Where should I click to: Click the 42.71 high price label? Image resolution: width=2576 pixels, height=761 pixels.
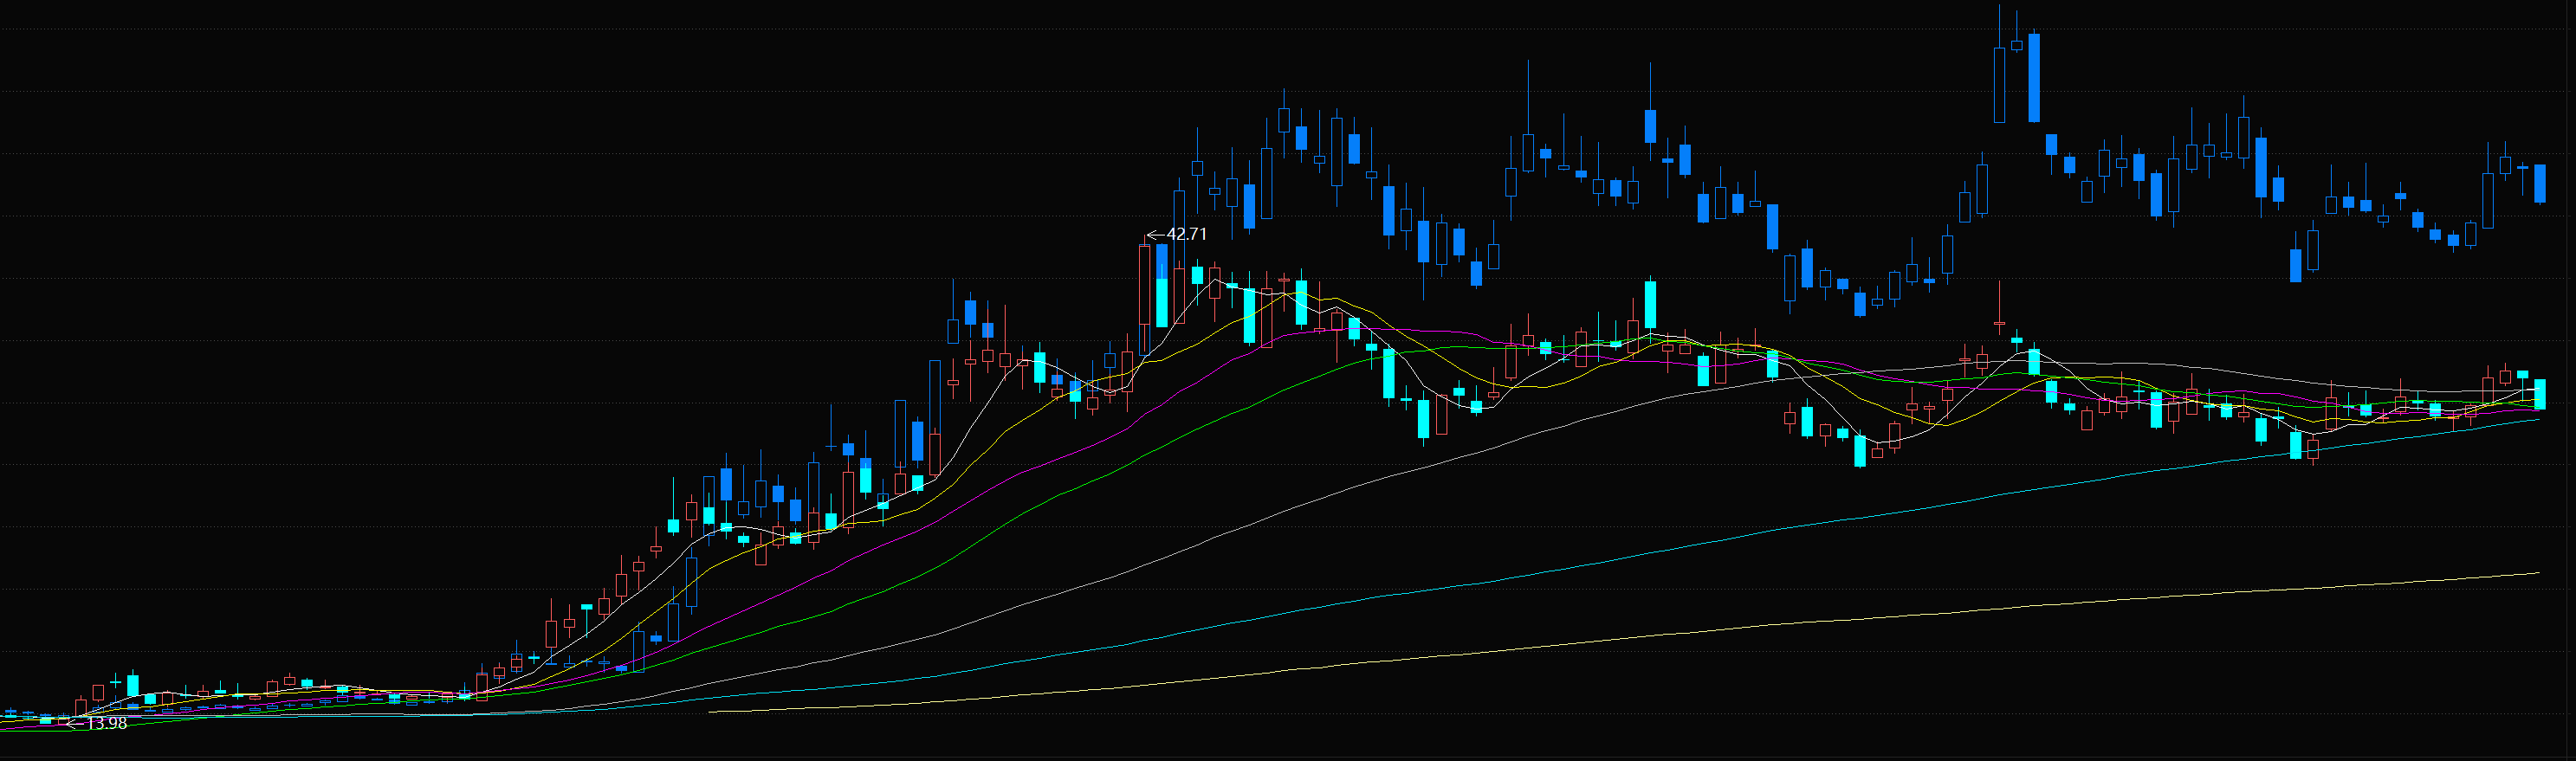click(1187, 234)
